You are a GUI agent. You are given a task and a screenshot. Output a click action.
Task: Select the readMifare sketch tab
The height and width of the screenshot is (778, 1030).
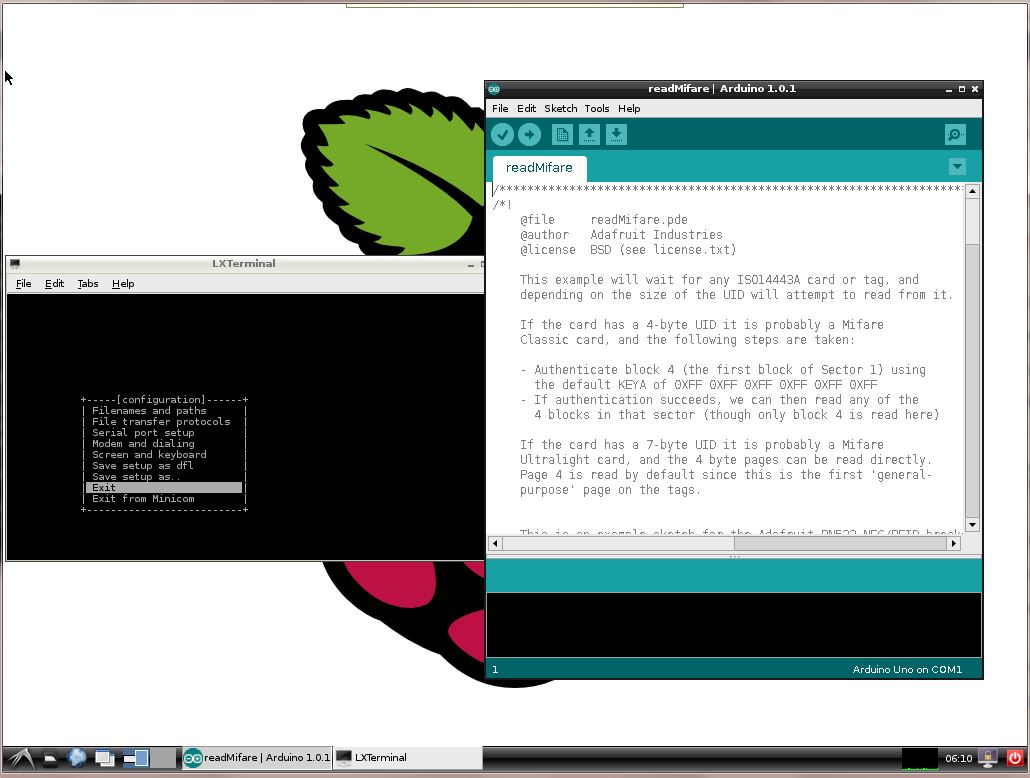tap(539, 168)
